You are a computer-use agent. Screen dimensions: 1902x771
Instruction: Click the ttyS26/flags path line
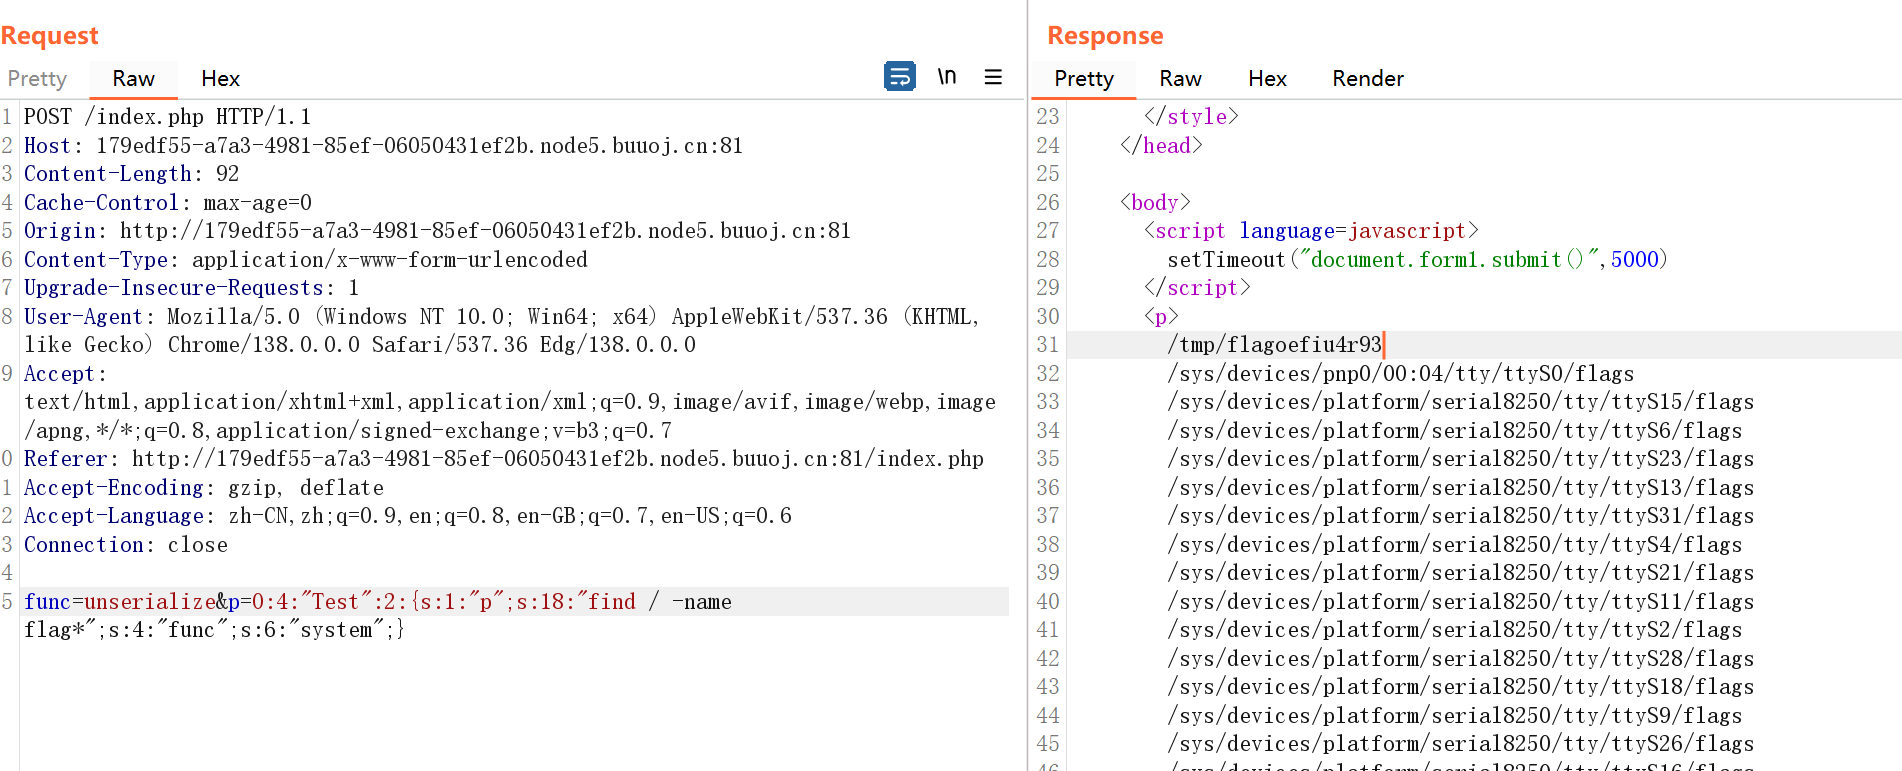(1460, 744)
